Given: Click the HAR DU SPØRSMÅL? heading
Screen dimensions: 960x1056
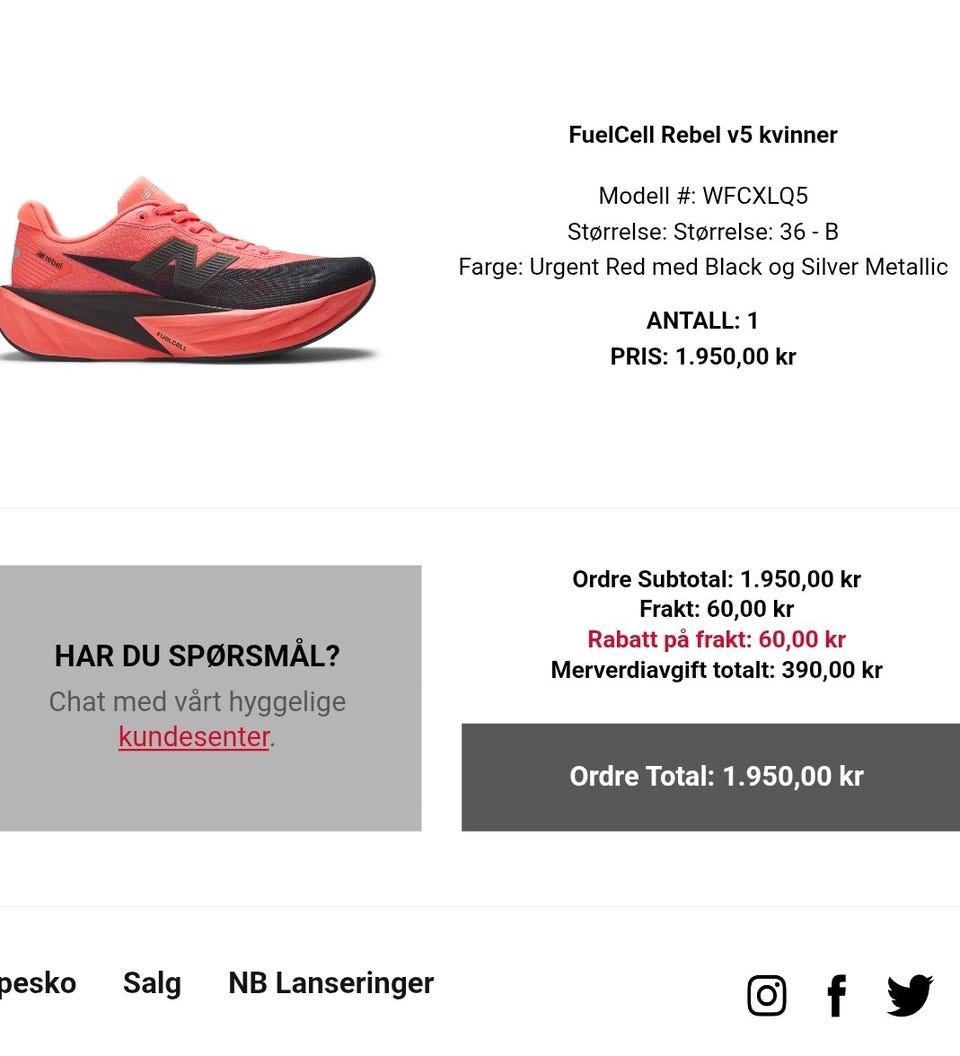Looking at the screenshot, I should click(x=197, y=656).
